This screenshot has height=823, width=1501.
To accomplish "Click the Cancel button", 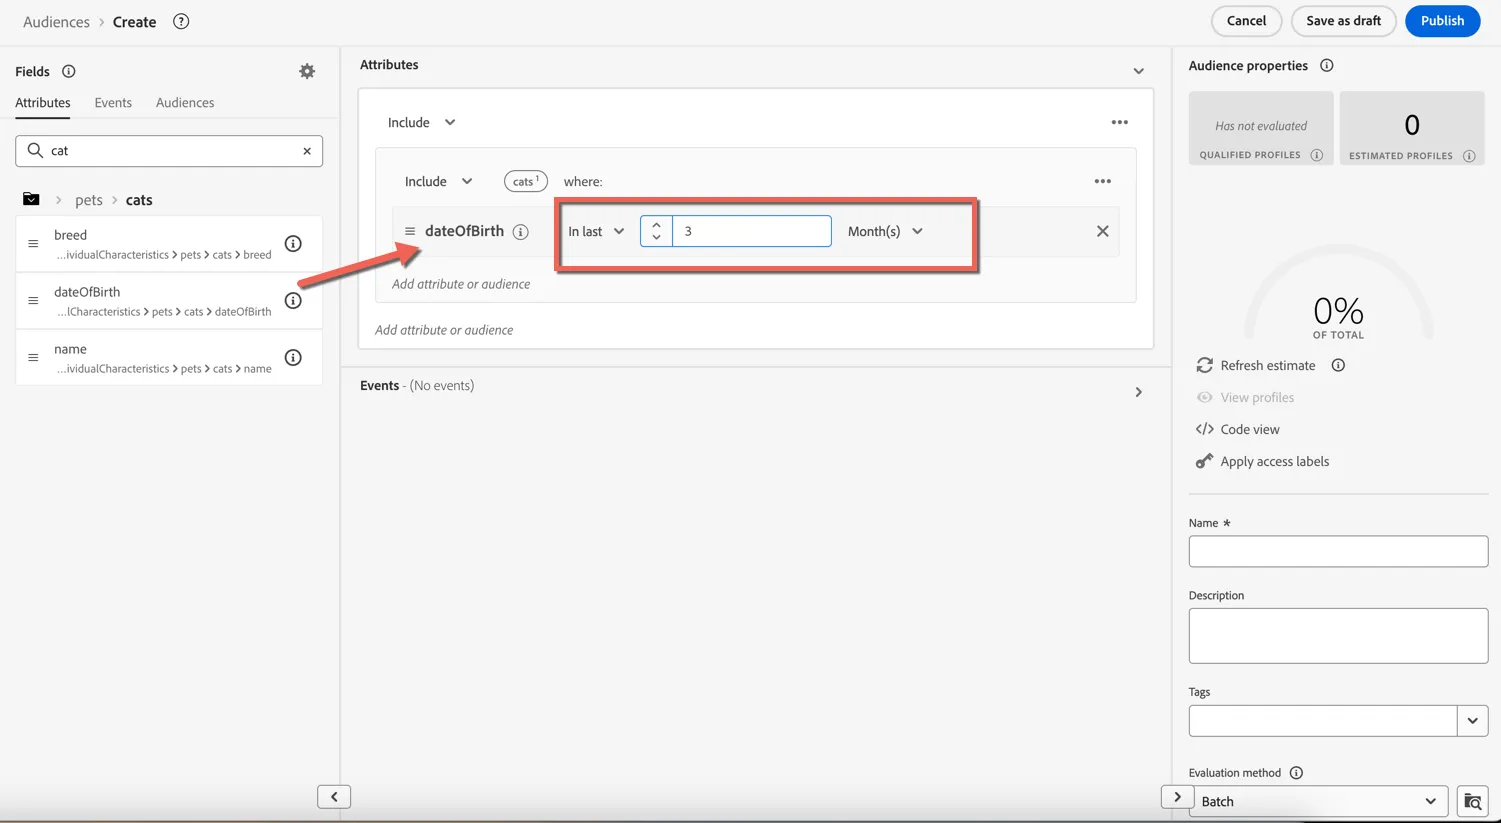I will pyautogui.click(x=1246, y=21).
